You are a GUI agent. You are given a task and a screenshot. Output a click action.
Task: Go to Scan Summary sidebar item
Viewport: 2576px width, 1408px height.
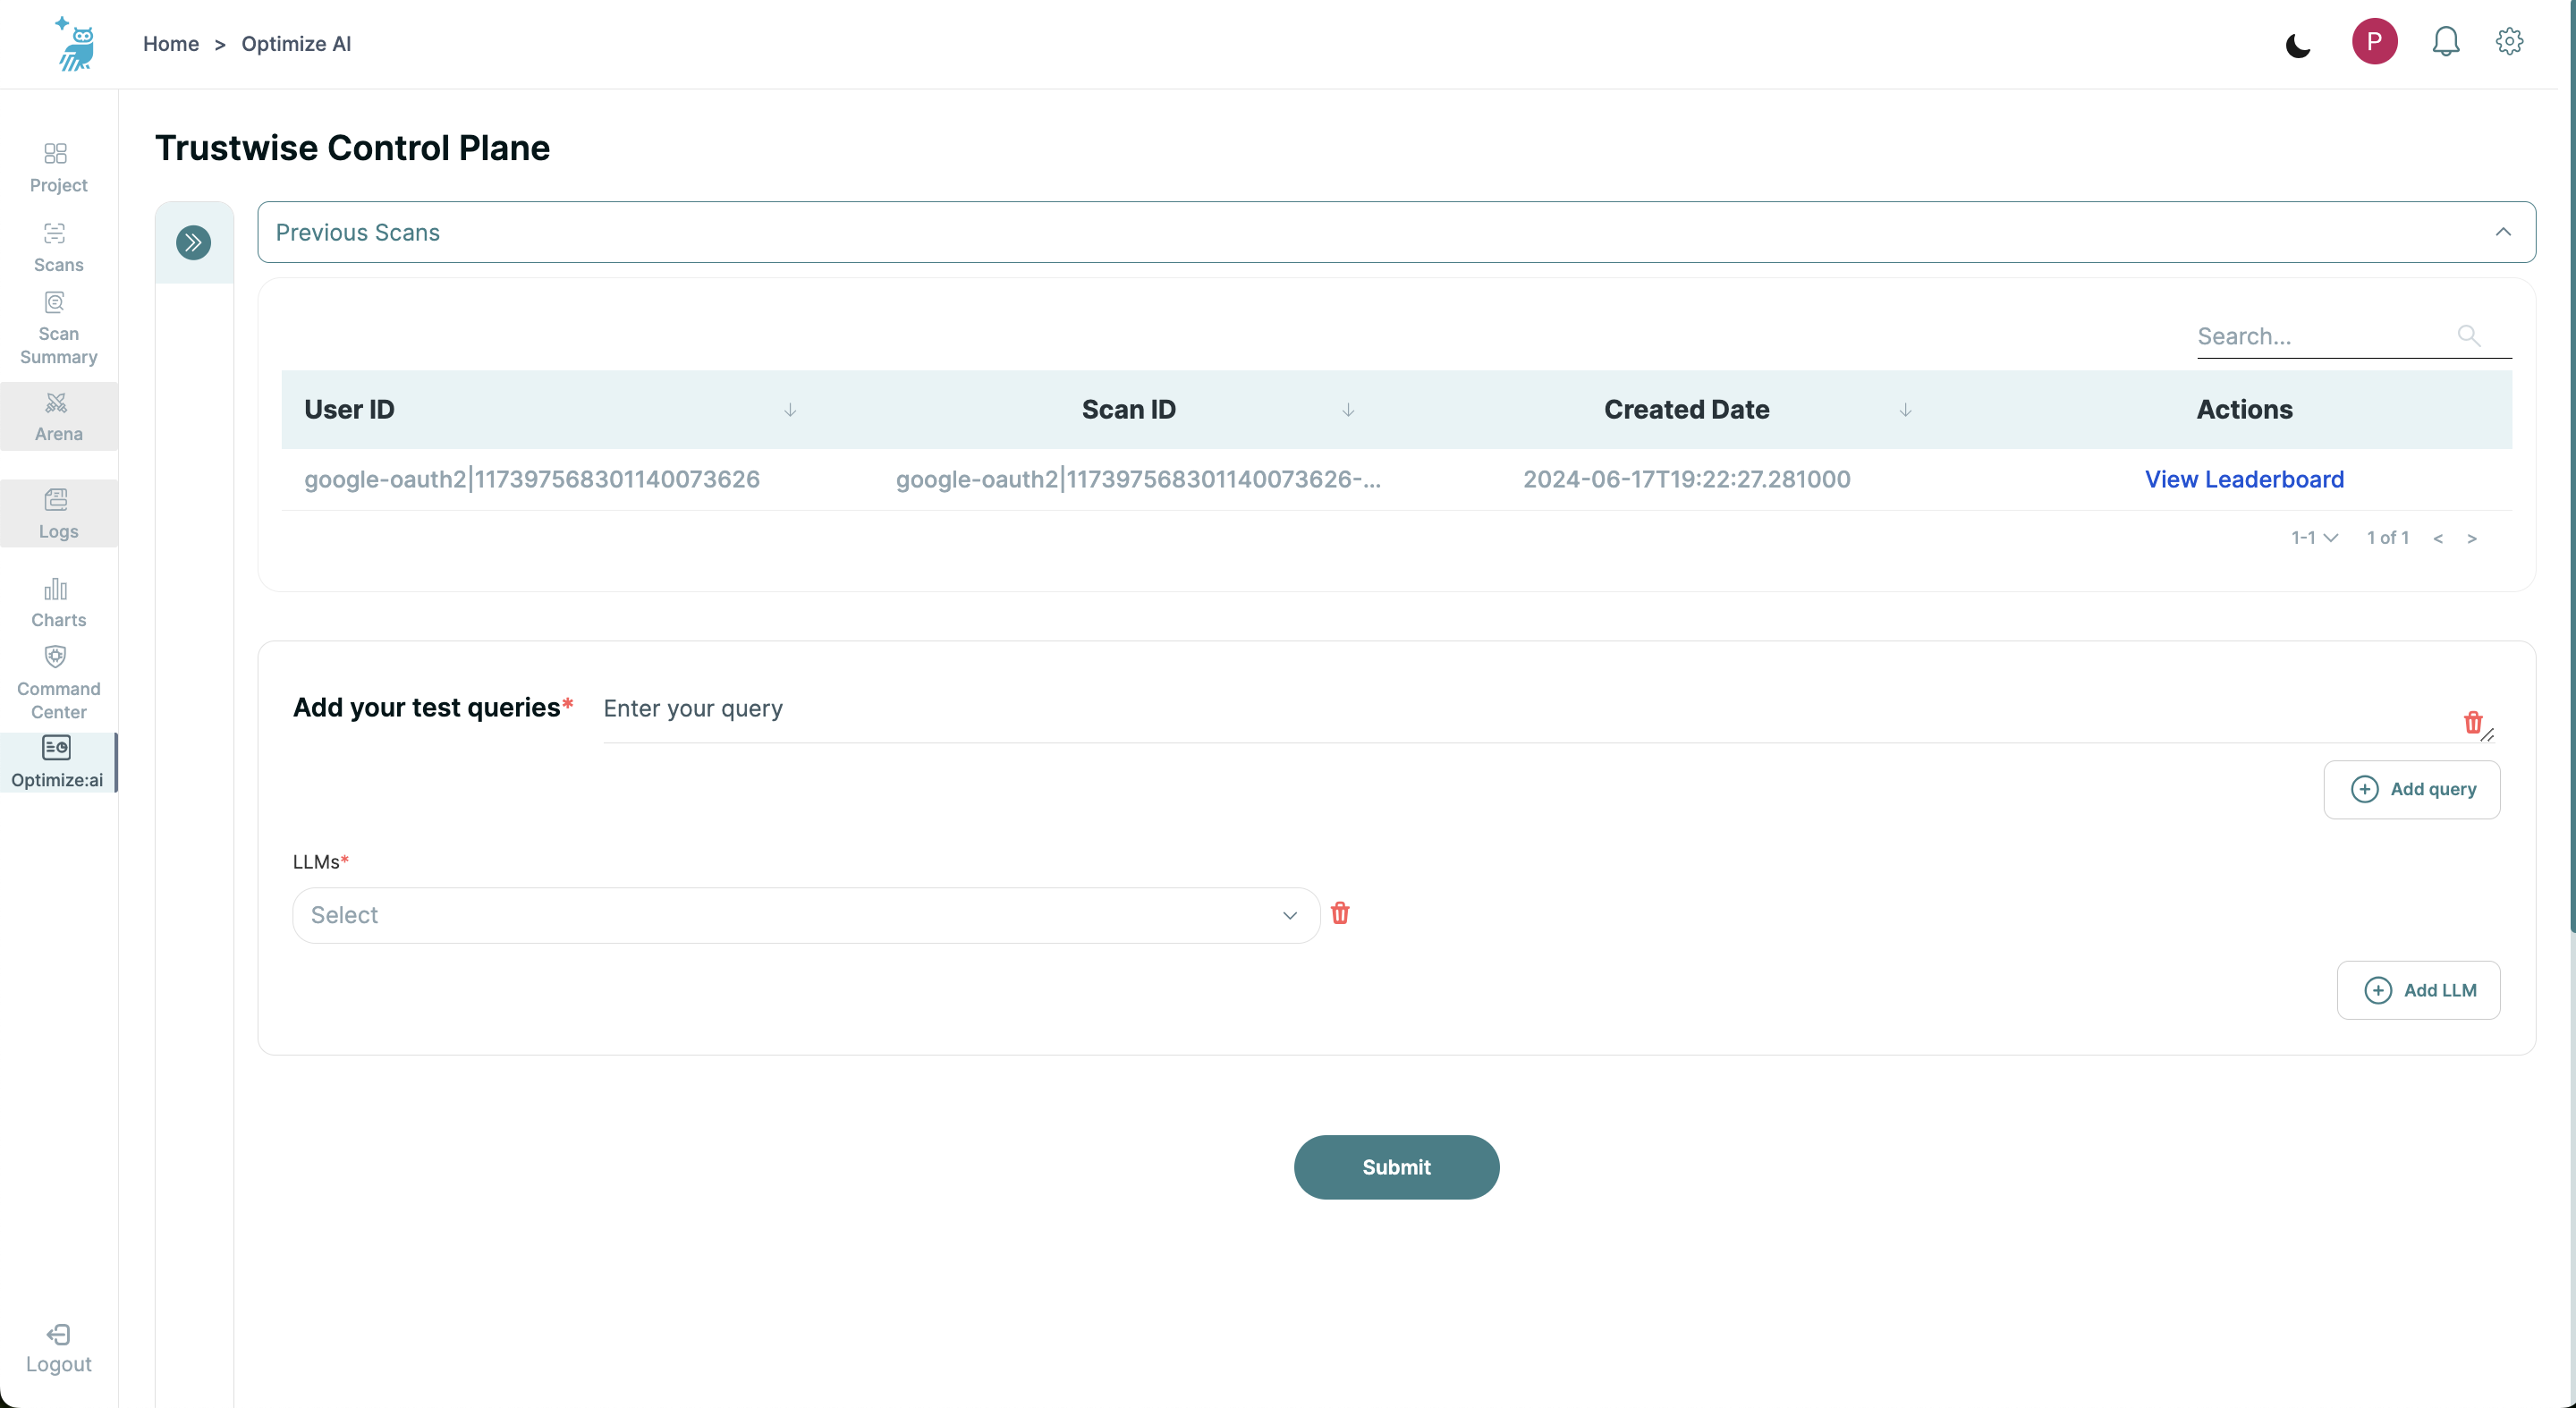58,329
